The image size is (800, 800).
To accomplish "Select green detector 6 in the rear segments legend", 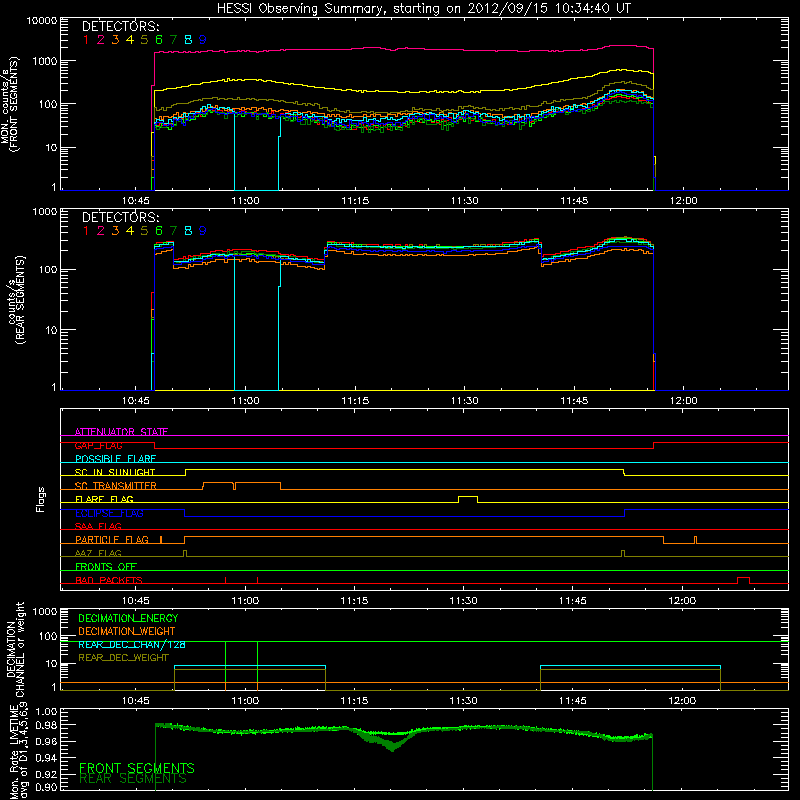I will click(x=159, y=231).
